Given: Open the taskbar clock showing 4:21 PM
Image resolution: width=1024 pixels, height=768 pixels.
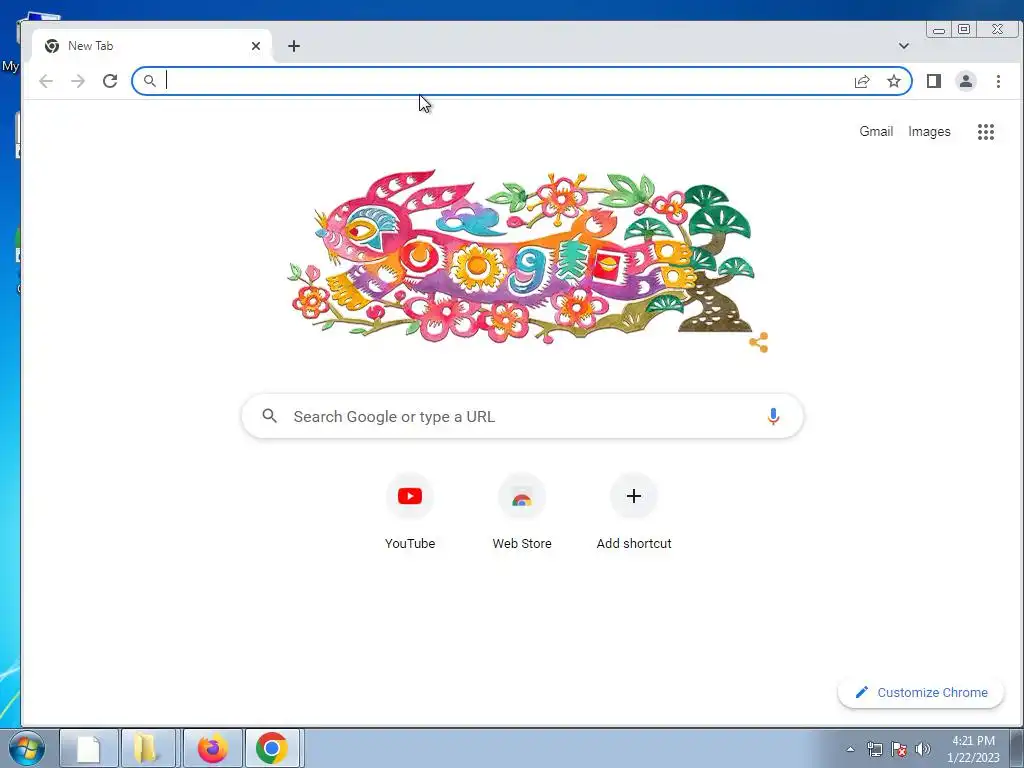Looking at the screenshot, I should 973,749.
